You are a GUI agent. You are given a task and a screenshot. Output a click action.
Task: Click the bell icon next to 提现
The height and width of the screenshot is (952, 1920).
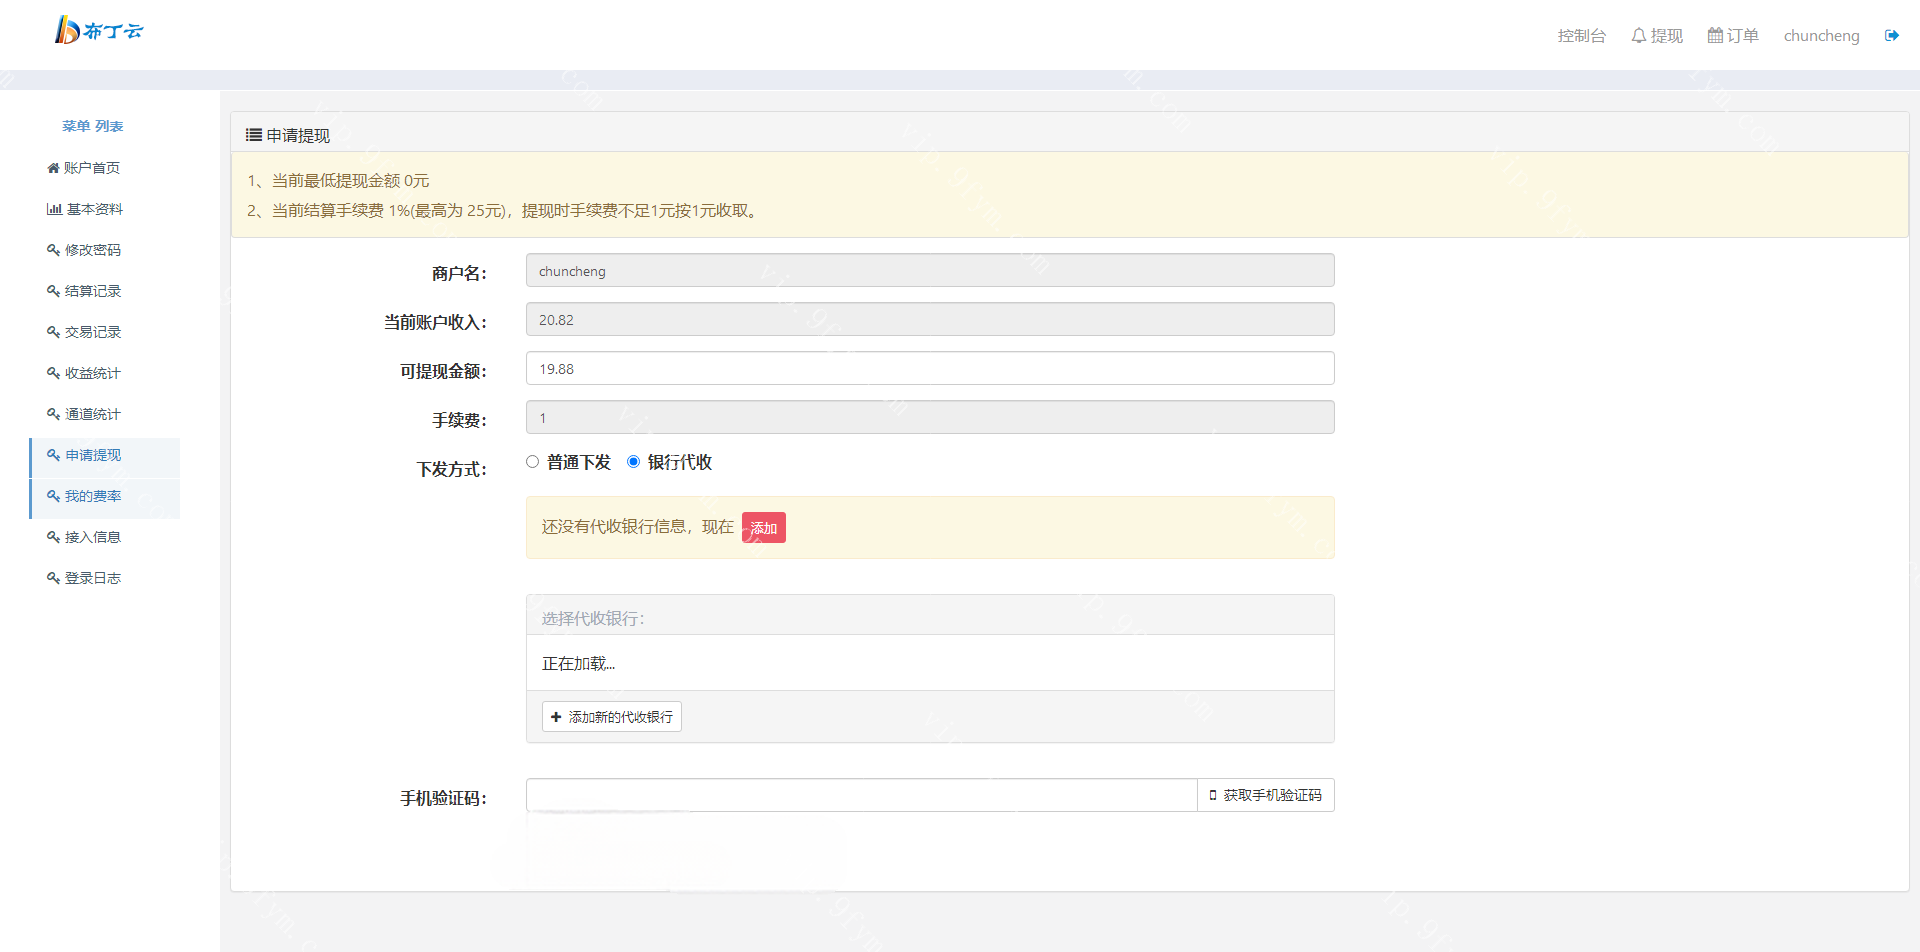[x=1638, y=36]
